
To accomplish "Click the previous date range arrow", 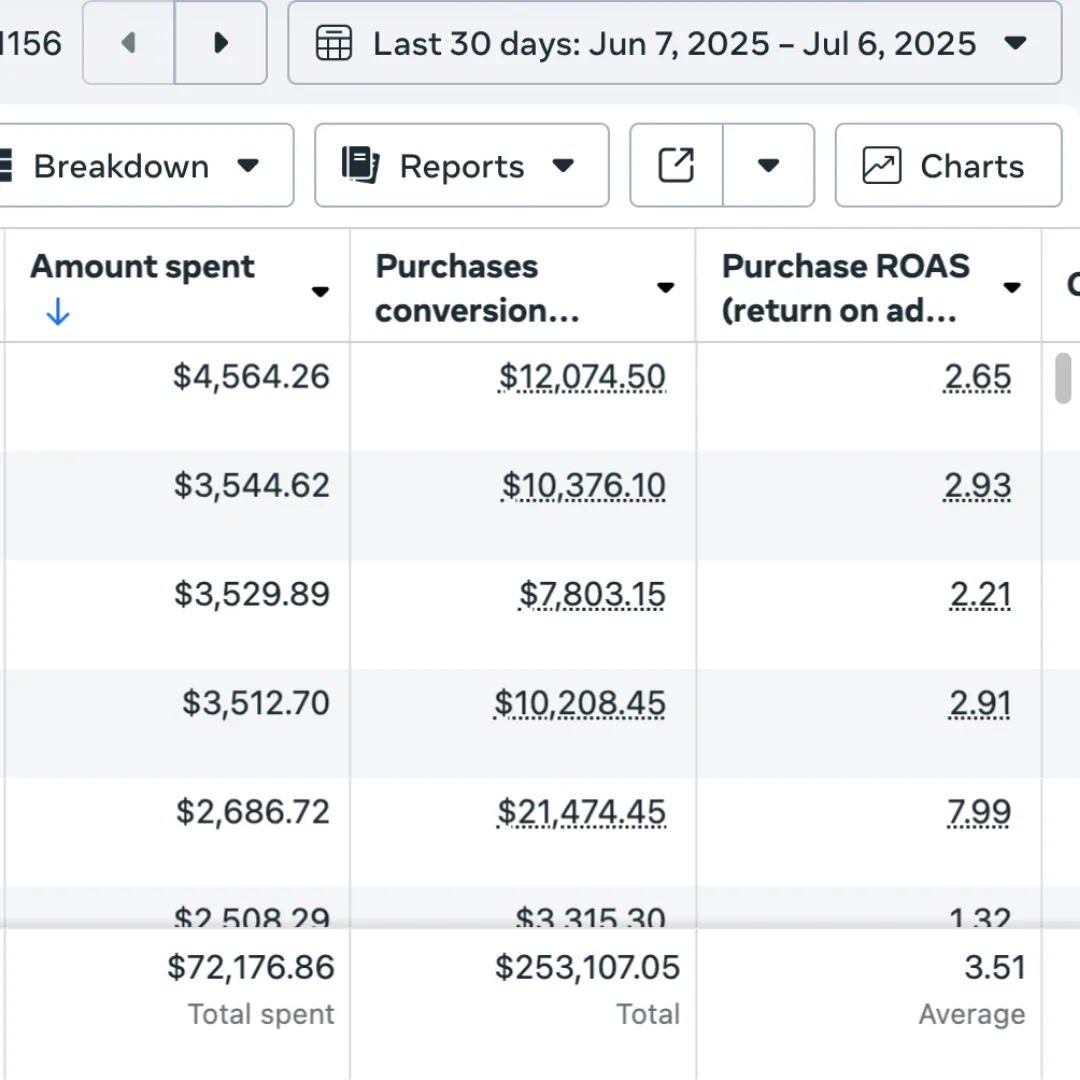I will pyautogui.click(x=128, y=43).
